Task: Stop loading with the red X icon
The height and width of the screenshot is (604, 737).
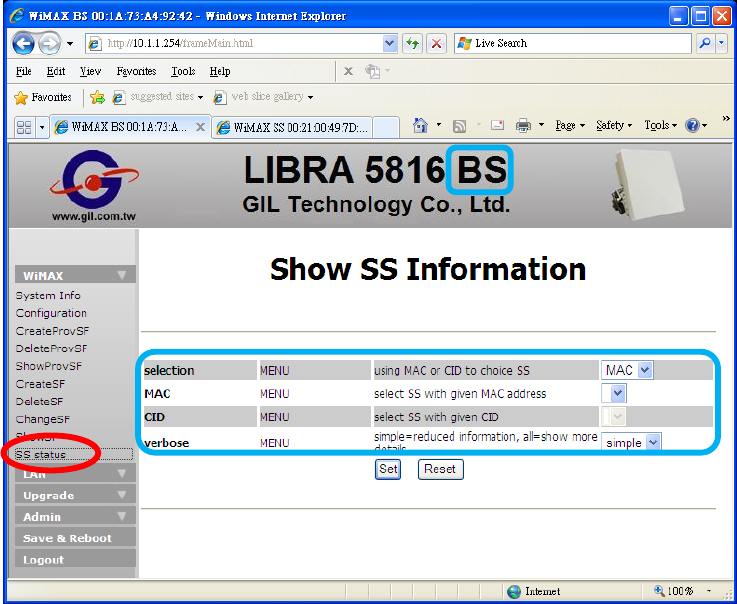Action: click(x=436, y=44)
